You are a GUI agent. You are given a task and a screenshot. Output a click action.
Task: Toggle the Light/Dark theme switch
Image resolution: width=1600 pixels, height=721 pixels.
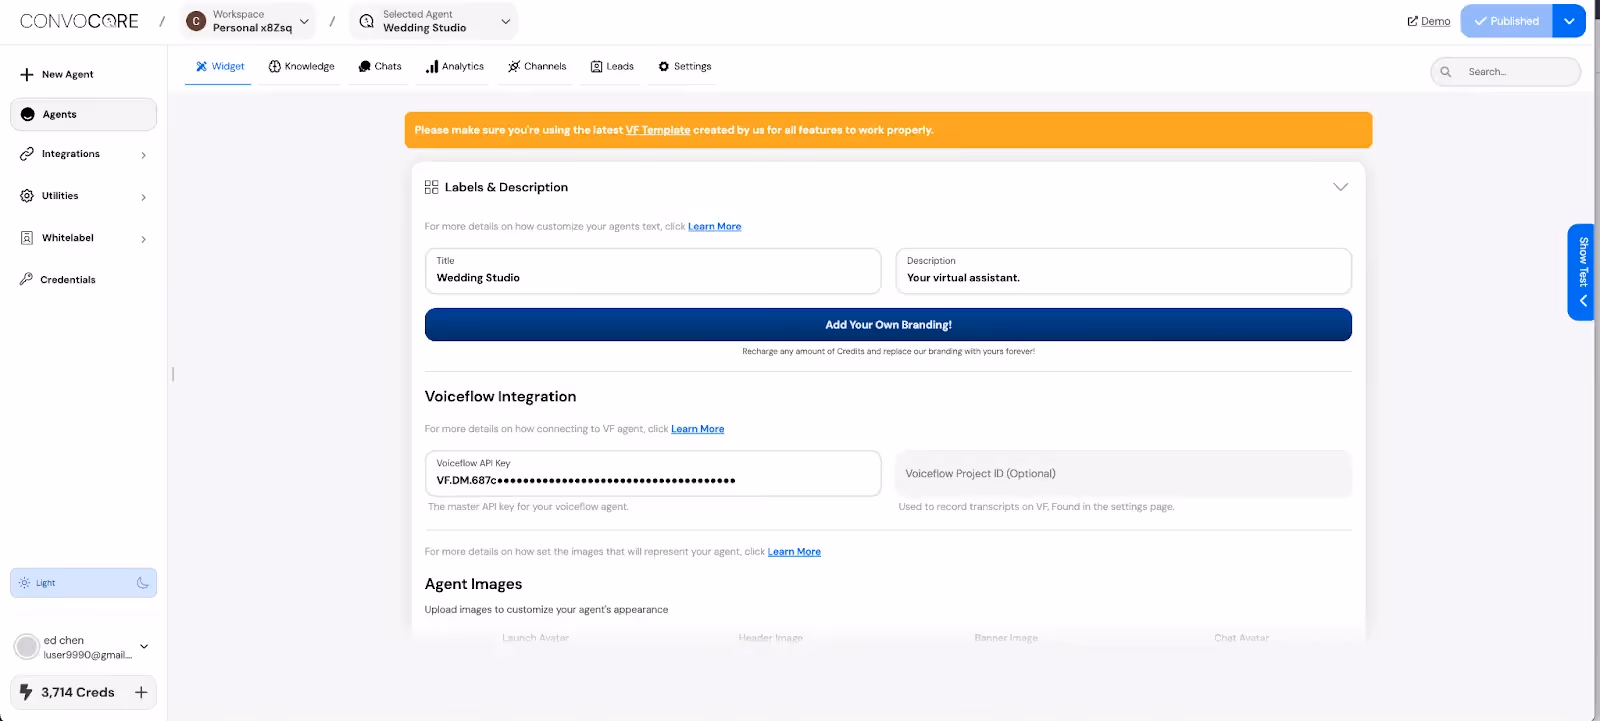coord(83,583)
